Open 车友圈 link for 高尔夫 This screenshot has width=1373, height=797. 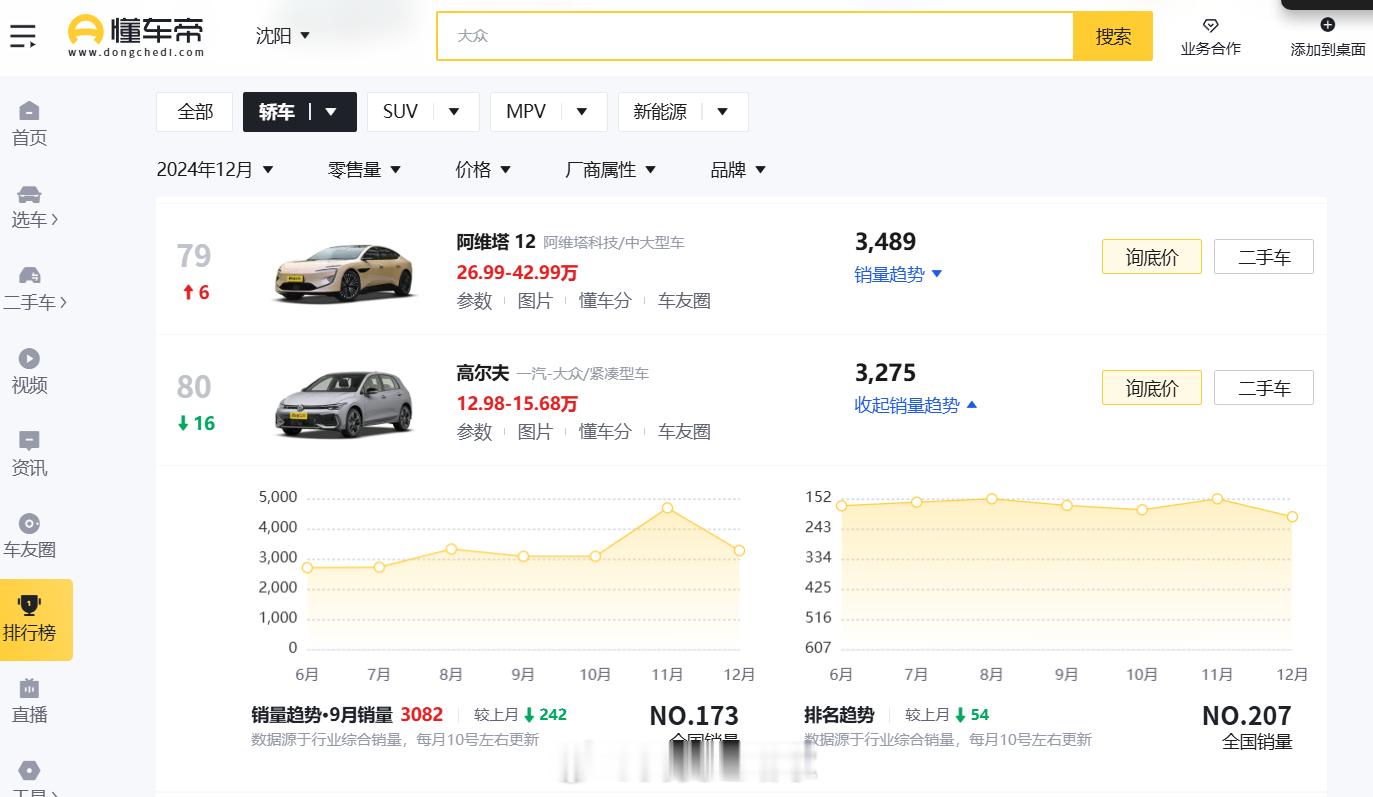point(684,432)
